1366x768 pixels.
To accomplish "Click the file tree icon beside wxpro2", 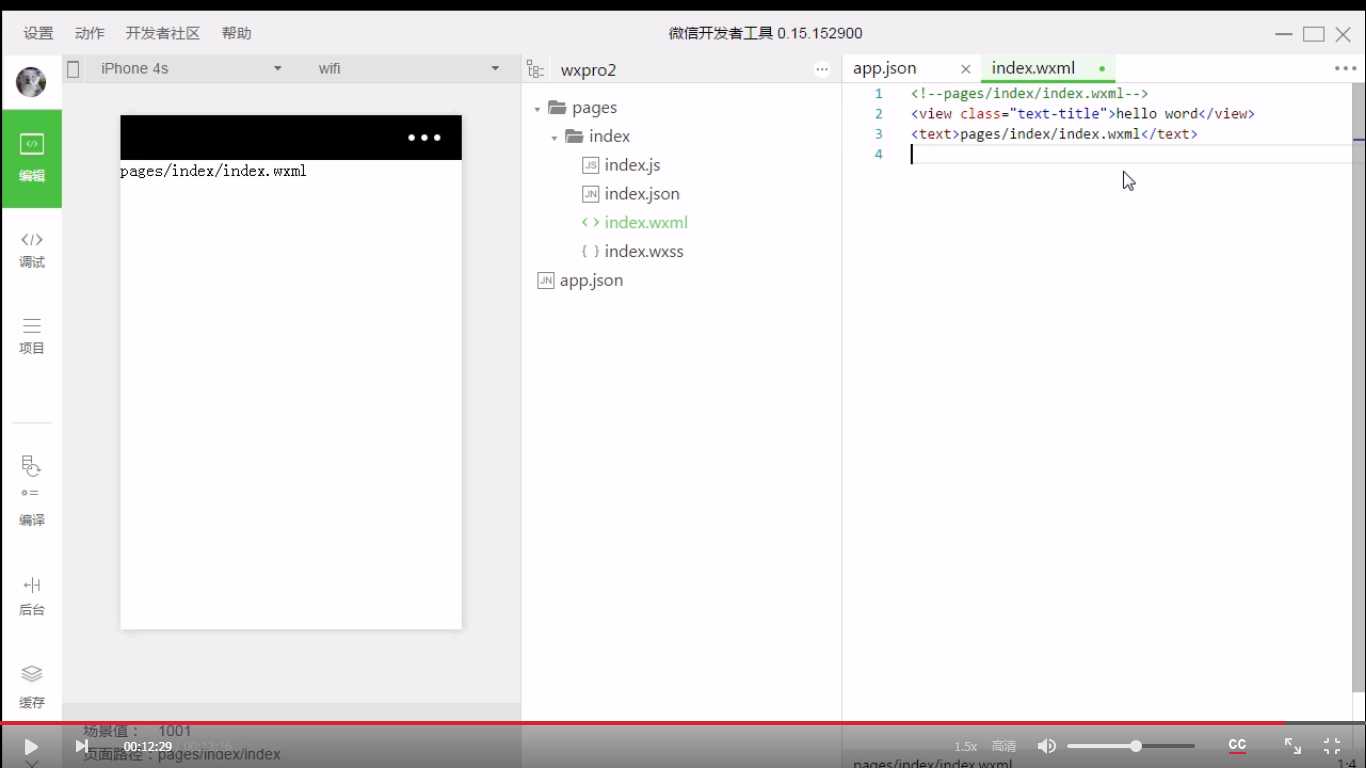I will point(535,69).
